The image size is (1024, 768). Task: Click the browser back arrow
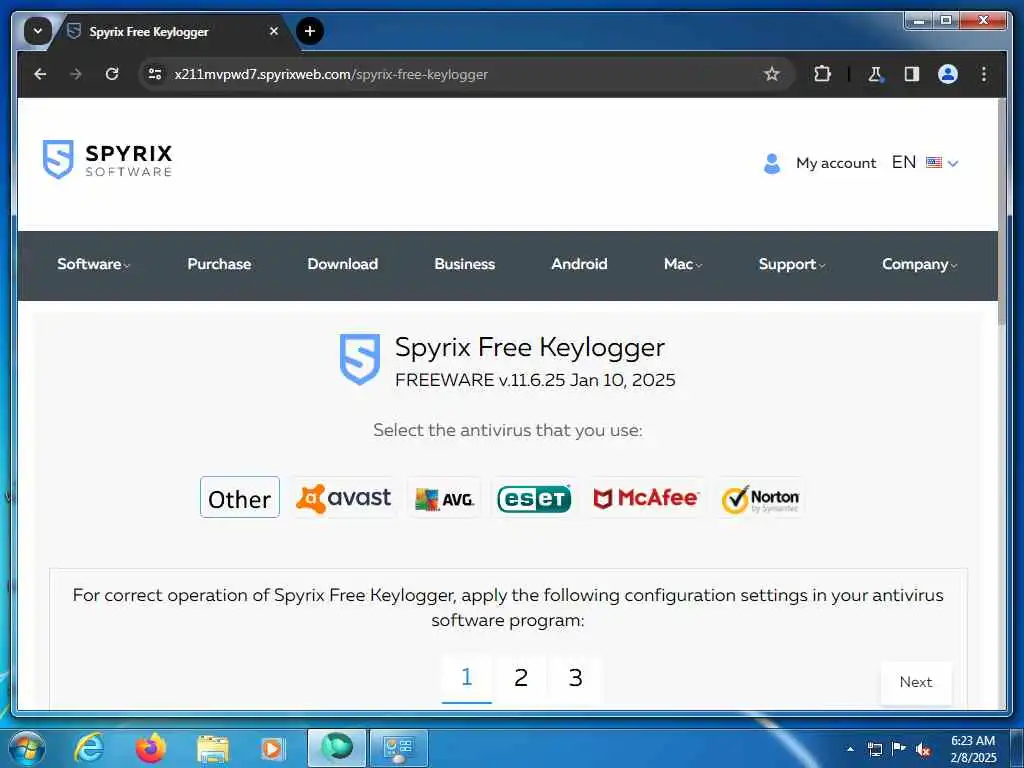[x=40, y=74]
